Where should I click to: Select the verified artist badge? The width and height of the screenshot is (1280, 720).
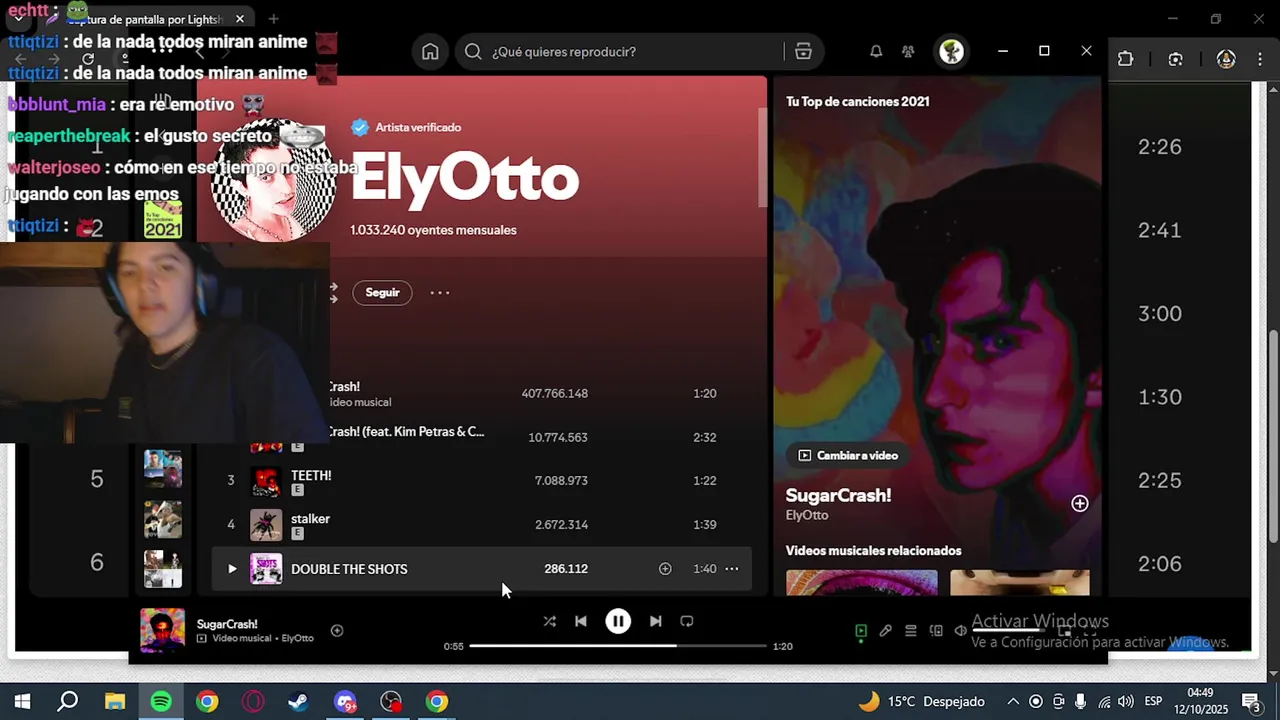[360, 127]
